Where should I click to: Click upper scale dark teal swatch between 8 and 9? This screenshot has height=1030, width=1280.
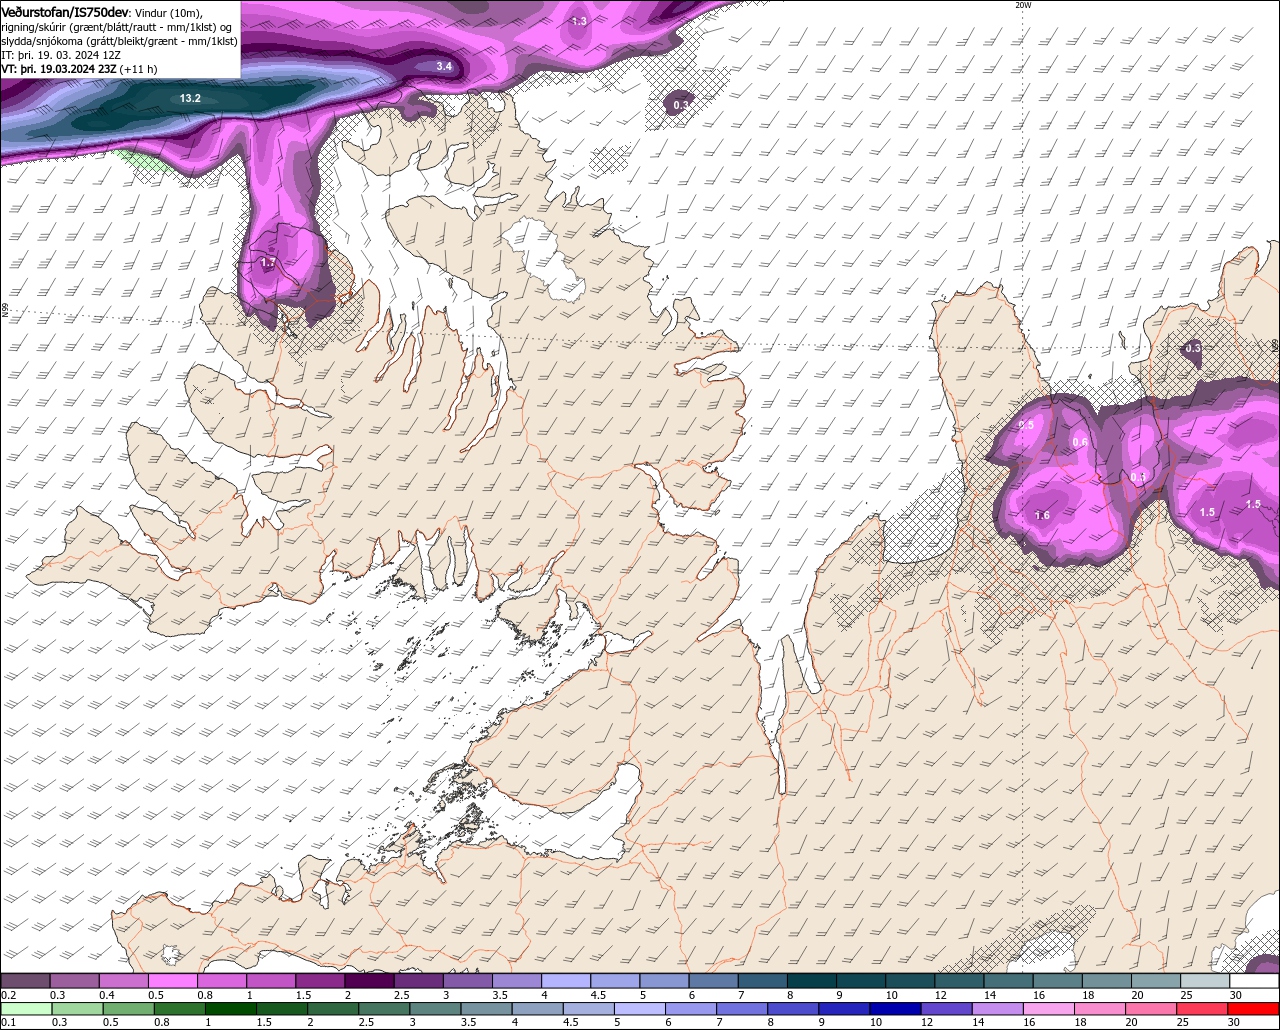[x=812, y=981]
